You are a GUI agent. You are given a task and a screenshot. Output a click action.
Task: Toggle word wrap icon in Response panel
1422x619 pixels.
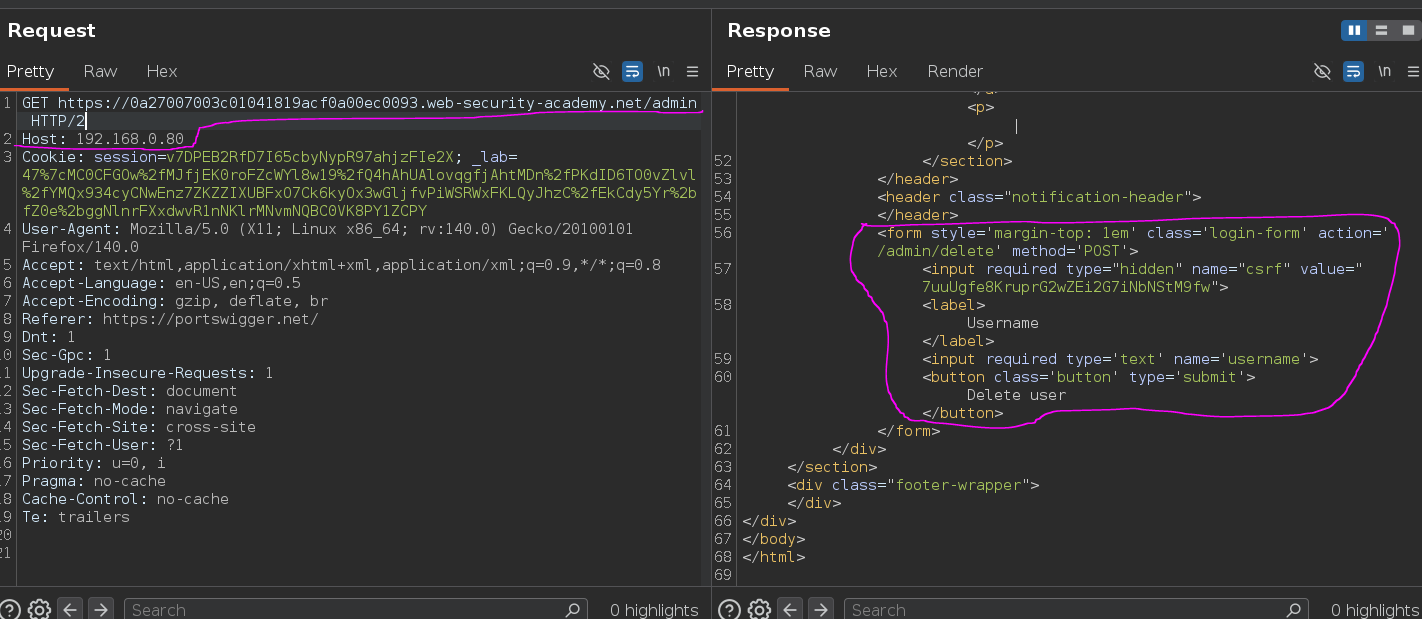[1352, 71]
